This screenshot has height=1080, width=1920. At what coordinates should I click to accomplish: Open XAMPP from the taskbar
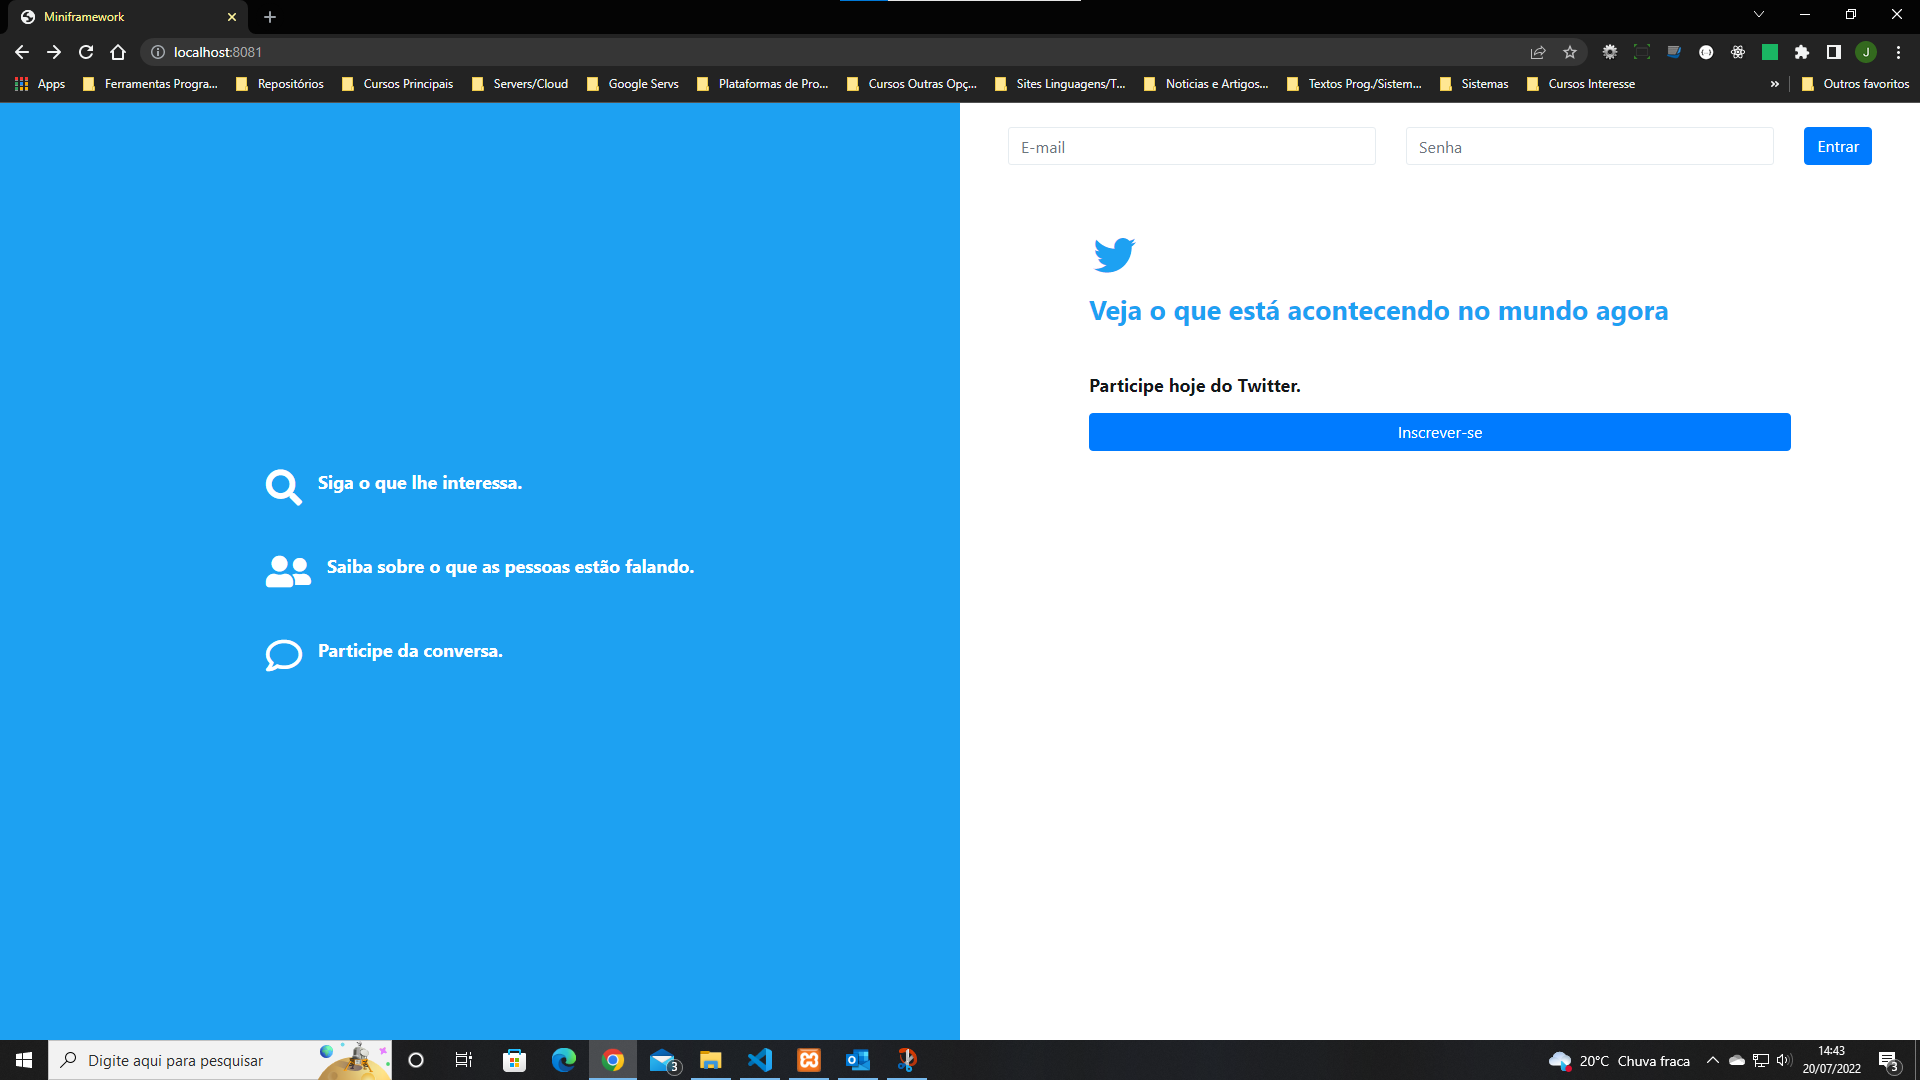[x=809, y=1060]
